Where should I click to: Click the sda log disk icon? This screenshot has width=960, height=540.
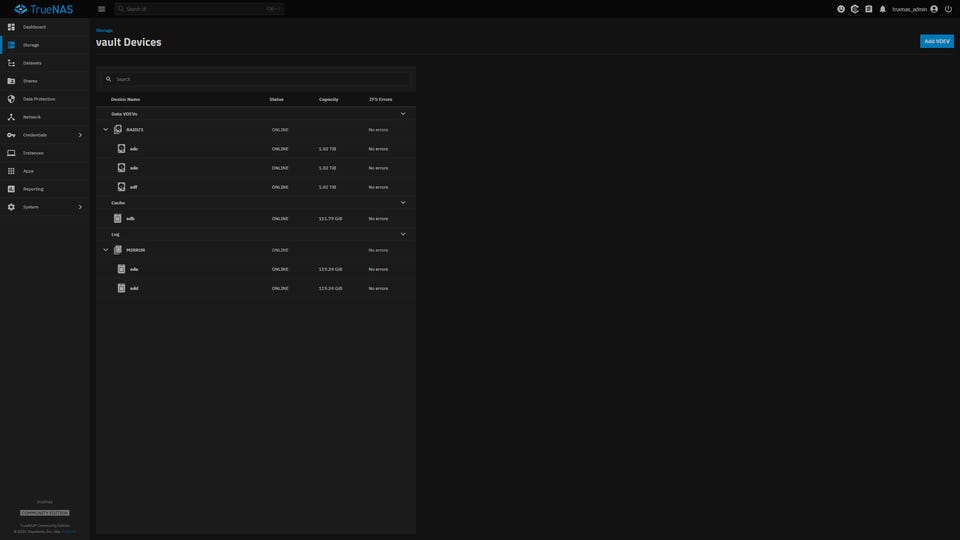[x=121, y=269]
